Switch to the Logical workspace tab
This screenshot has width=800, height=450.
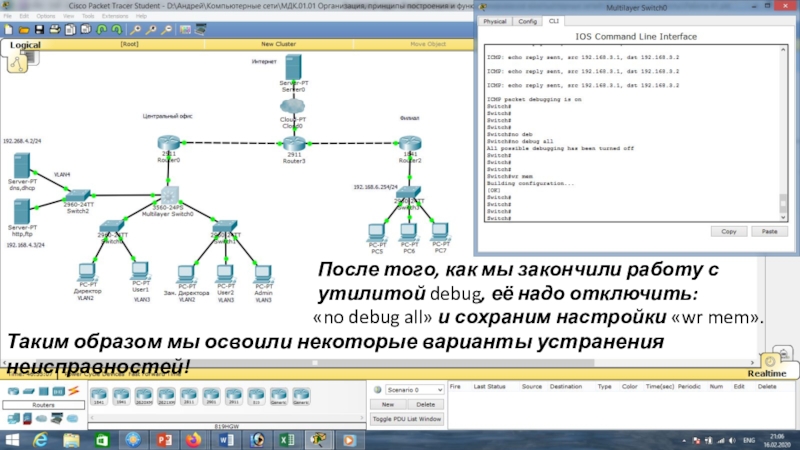(x=25, y=45)
